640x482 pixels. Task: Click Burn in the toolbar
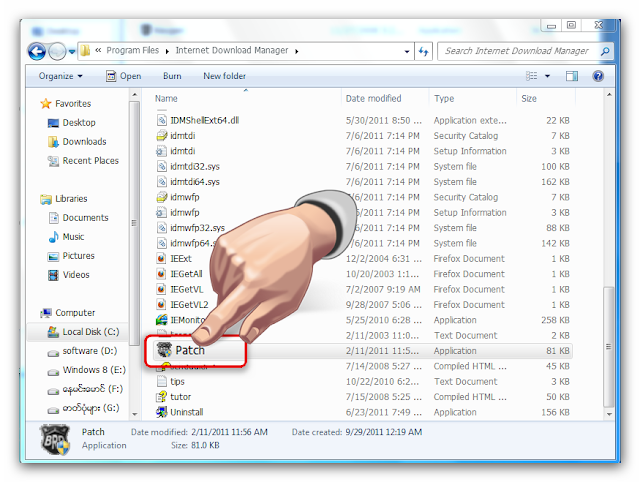coord(172,76)
